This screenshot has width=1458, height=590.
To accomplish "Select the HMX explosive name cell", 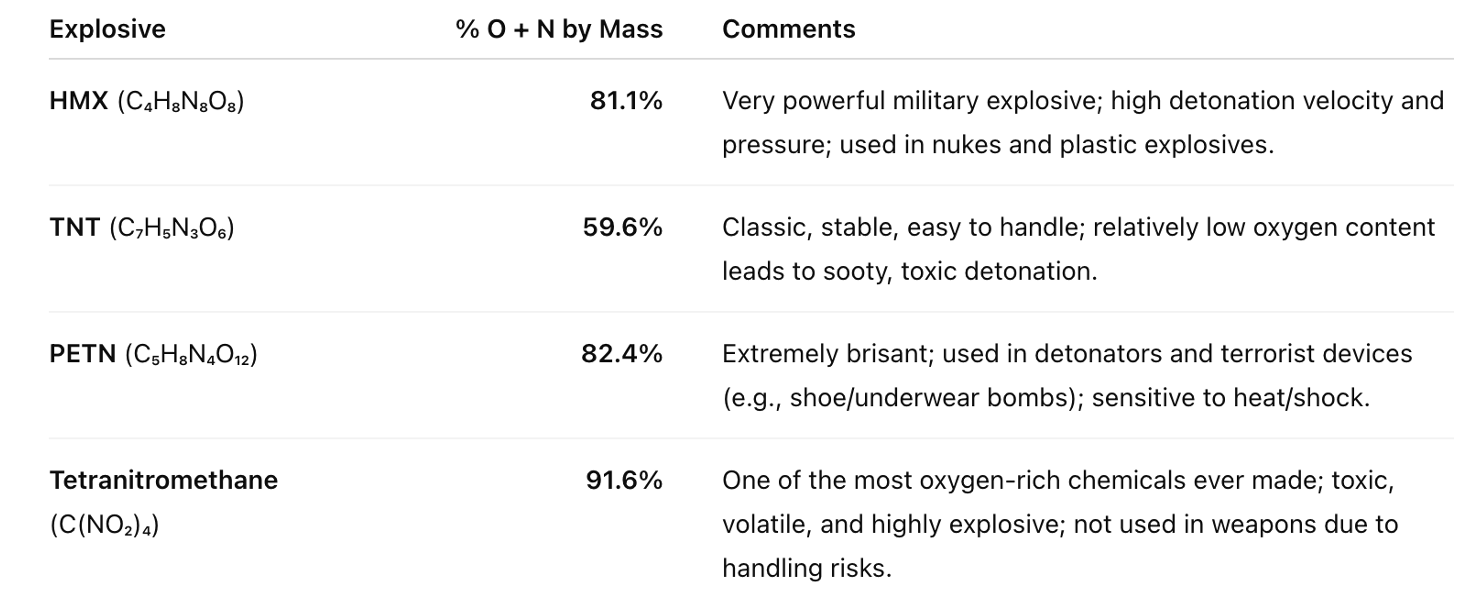I will pyautogui.click(x=78, y=101).
